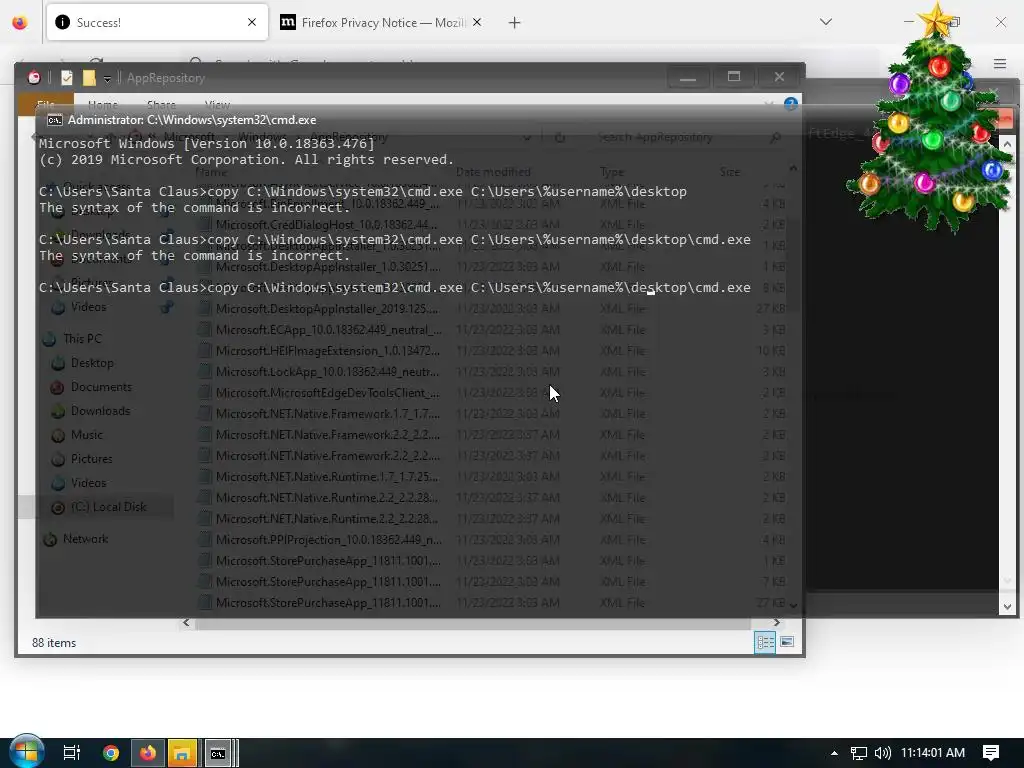
Task: Open Customize Quick Access Toolbar dropdown
Action: tap(107, 78)
